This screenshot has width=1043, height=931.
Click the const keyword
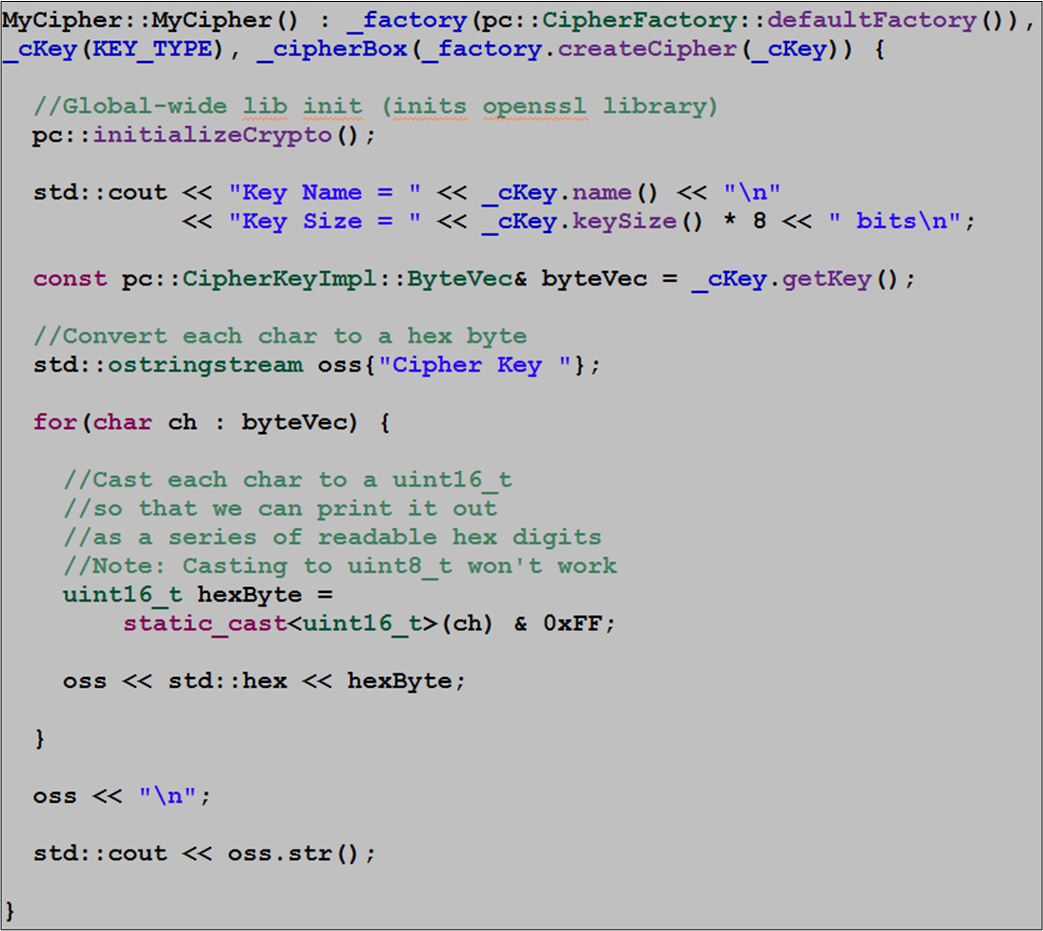tap(69, 279)
